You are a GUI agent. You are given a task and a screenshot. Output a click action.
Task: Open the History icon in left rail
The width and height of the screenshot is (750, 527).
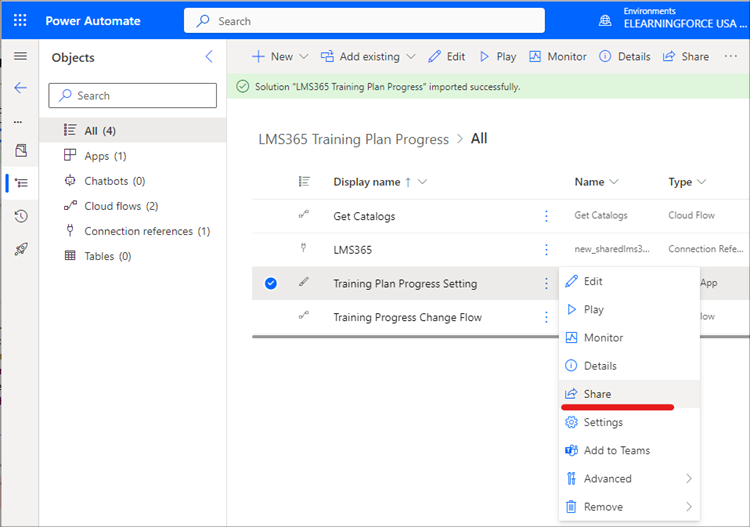tap(20, 216)
